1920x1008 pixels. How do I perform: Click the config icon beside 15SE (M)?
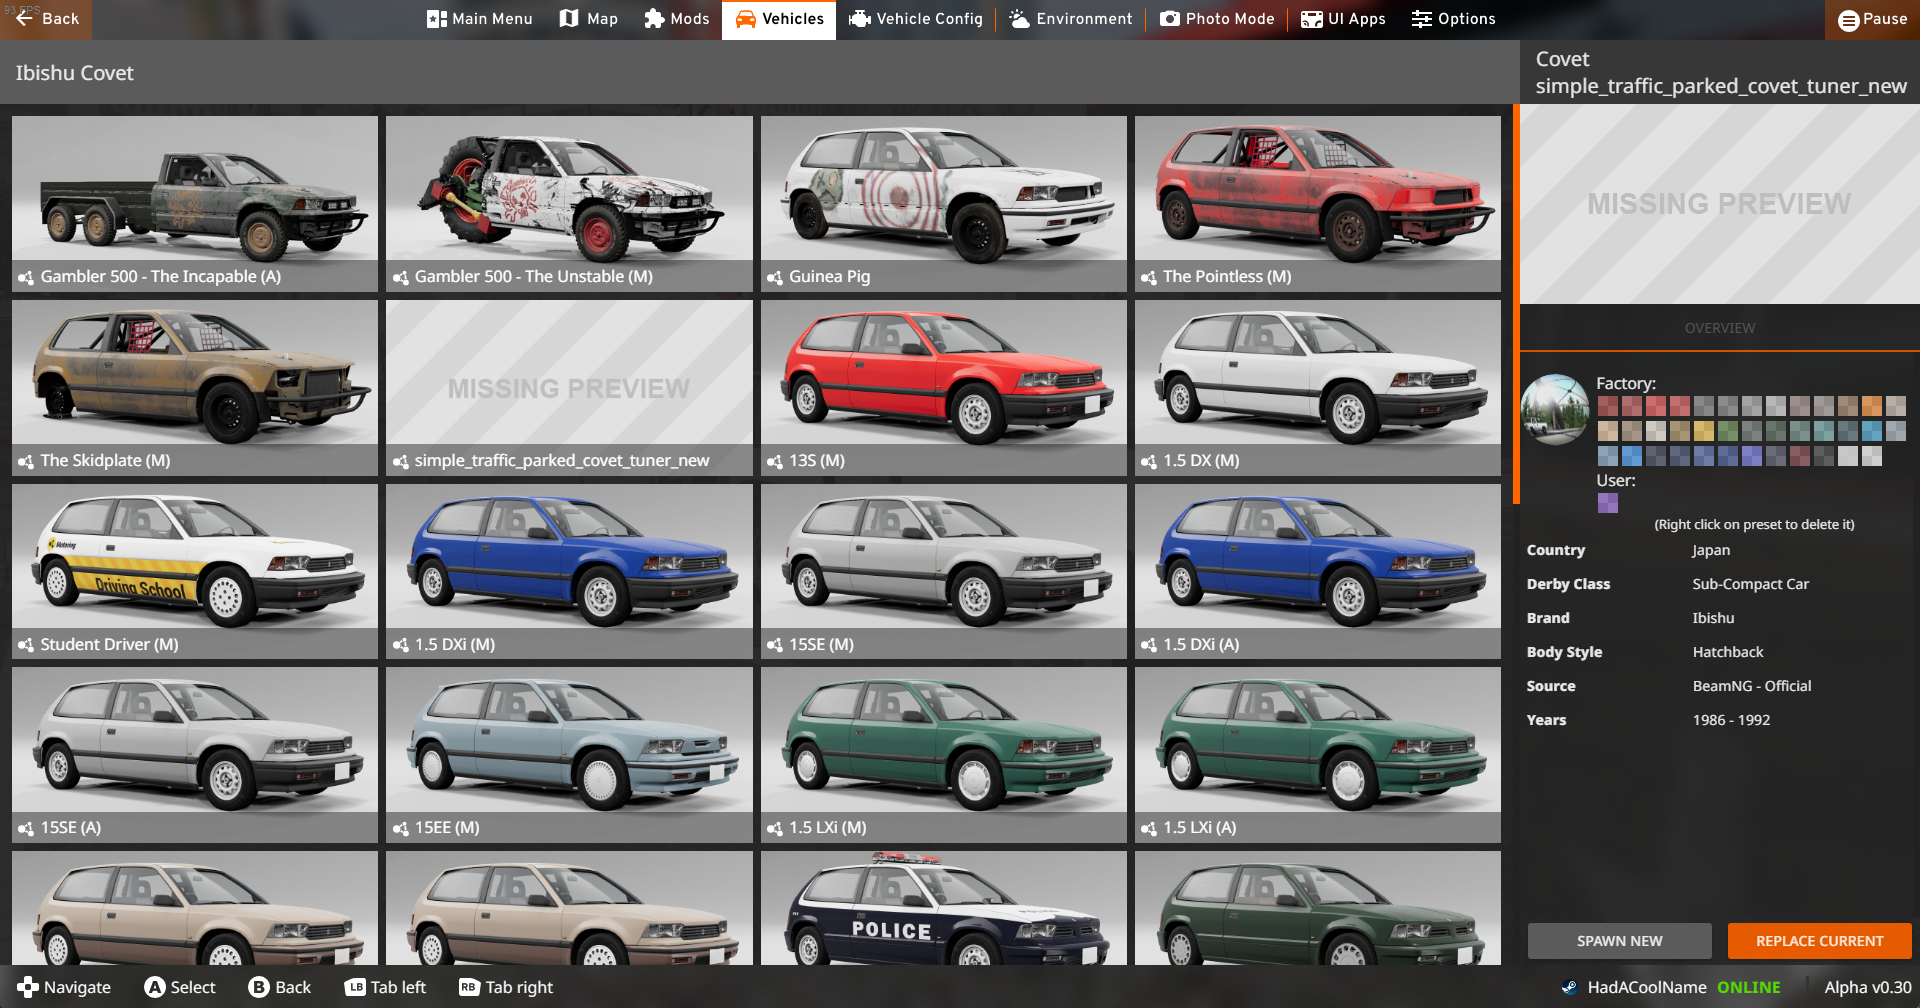click(775, 645)
